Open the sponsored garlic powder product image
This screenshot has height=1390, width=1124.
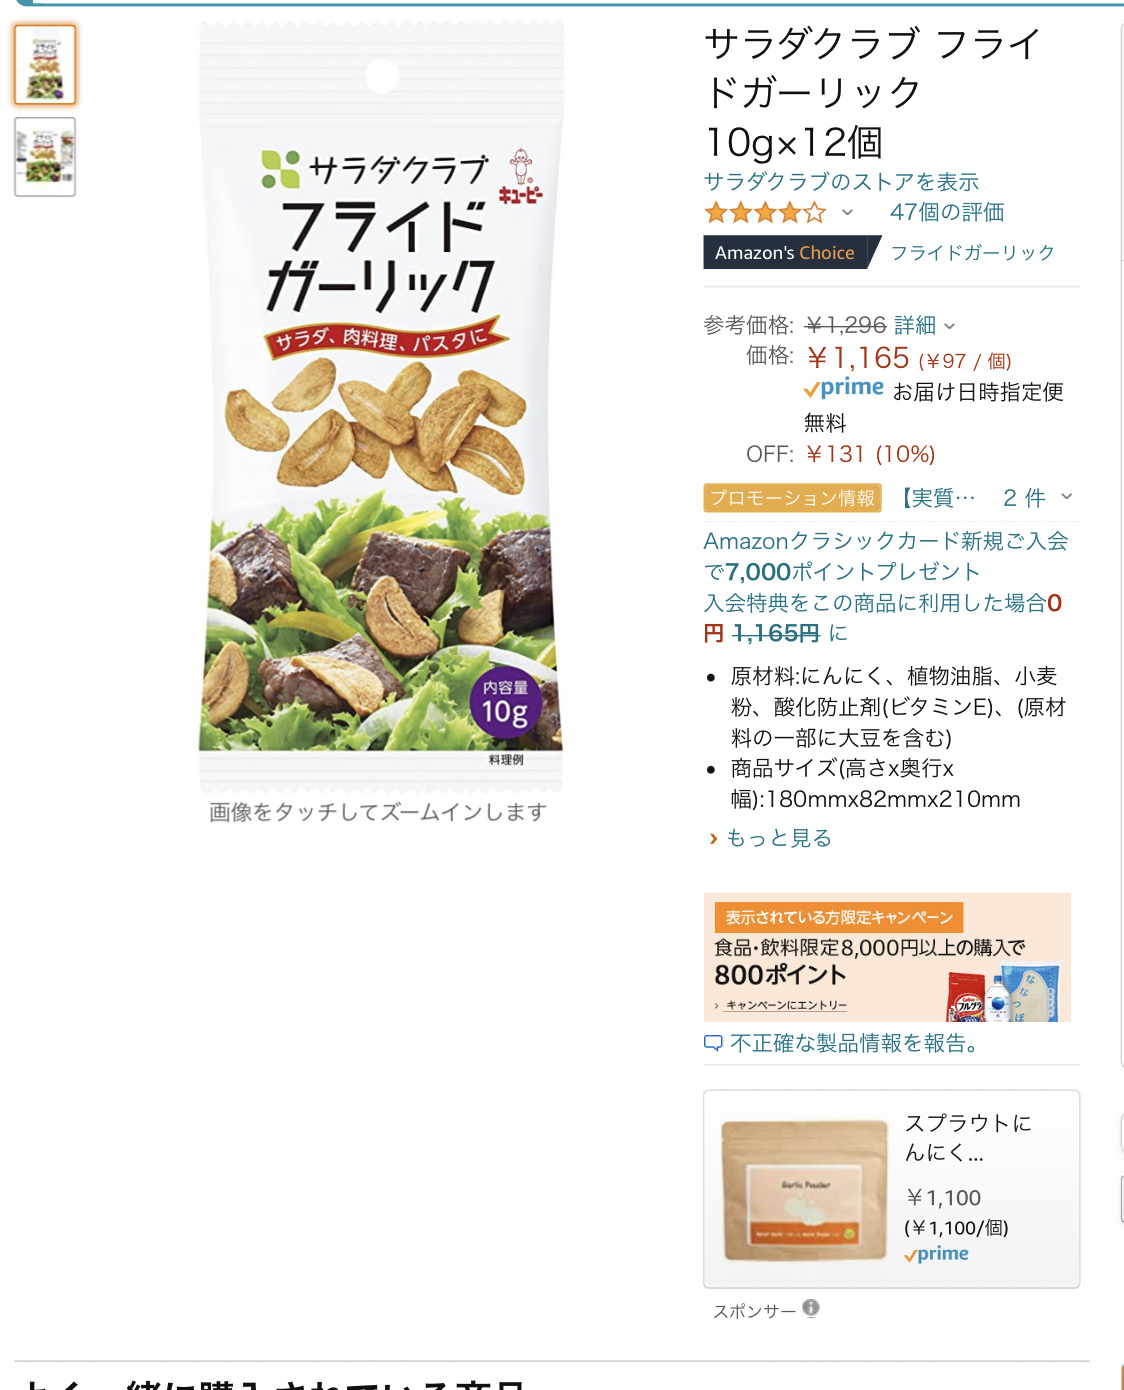805,1191
